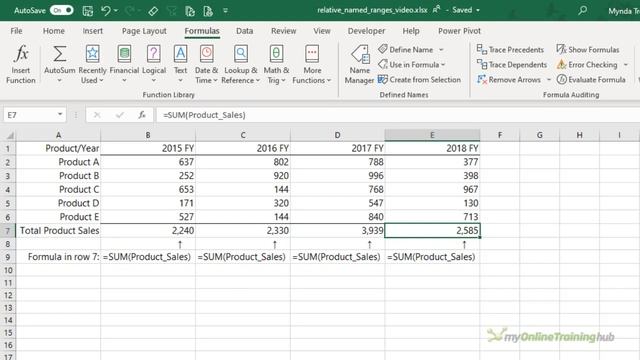This screenshot has height=360, width=640.
Task: Expand the Error Checking dropdown arrow
Action: coord(626,65)
